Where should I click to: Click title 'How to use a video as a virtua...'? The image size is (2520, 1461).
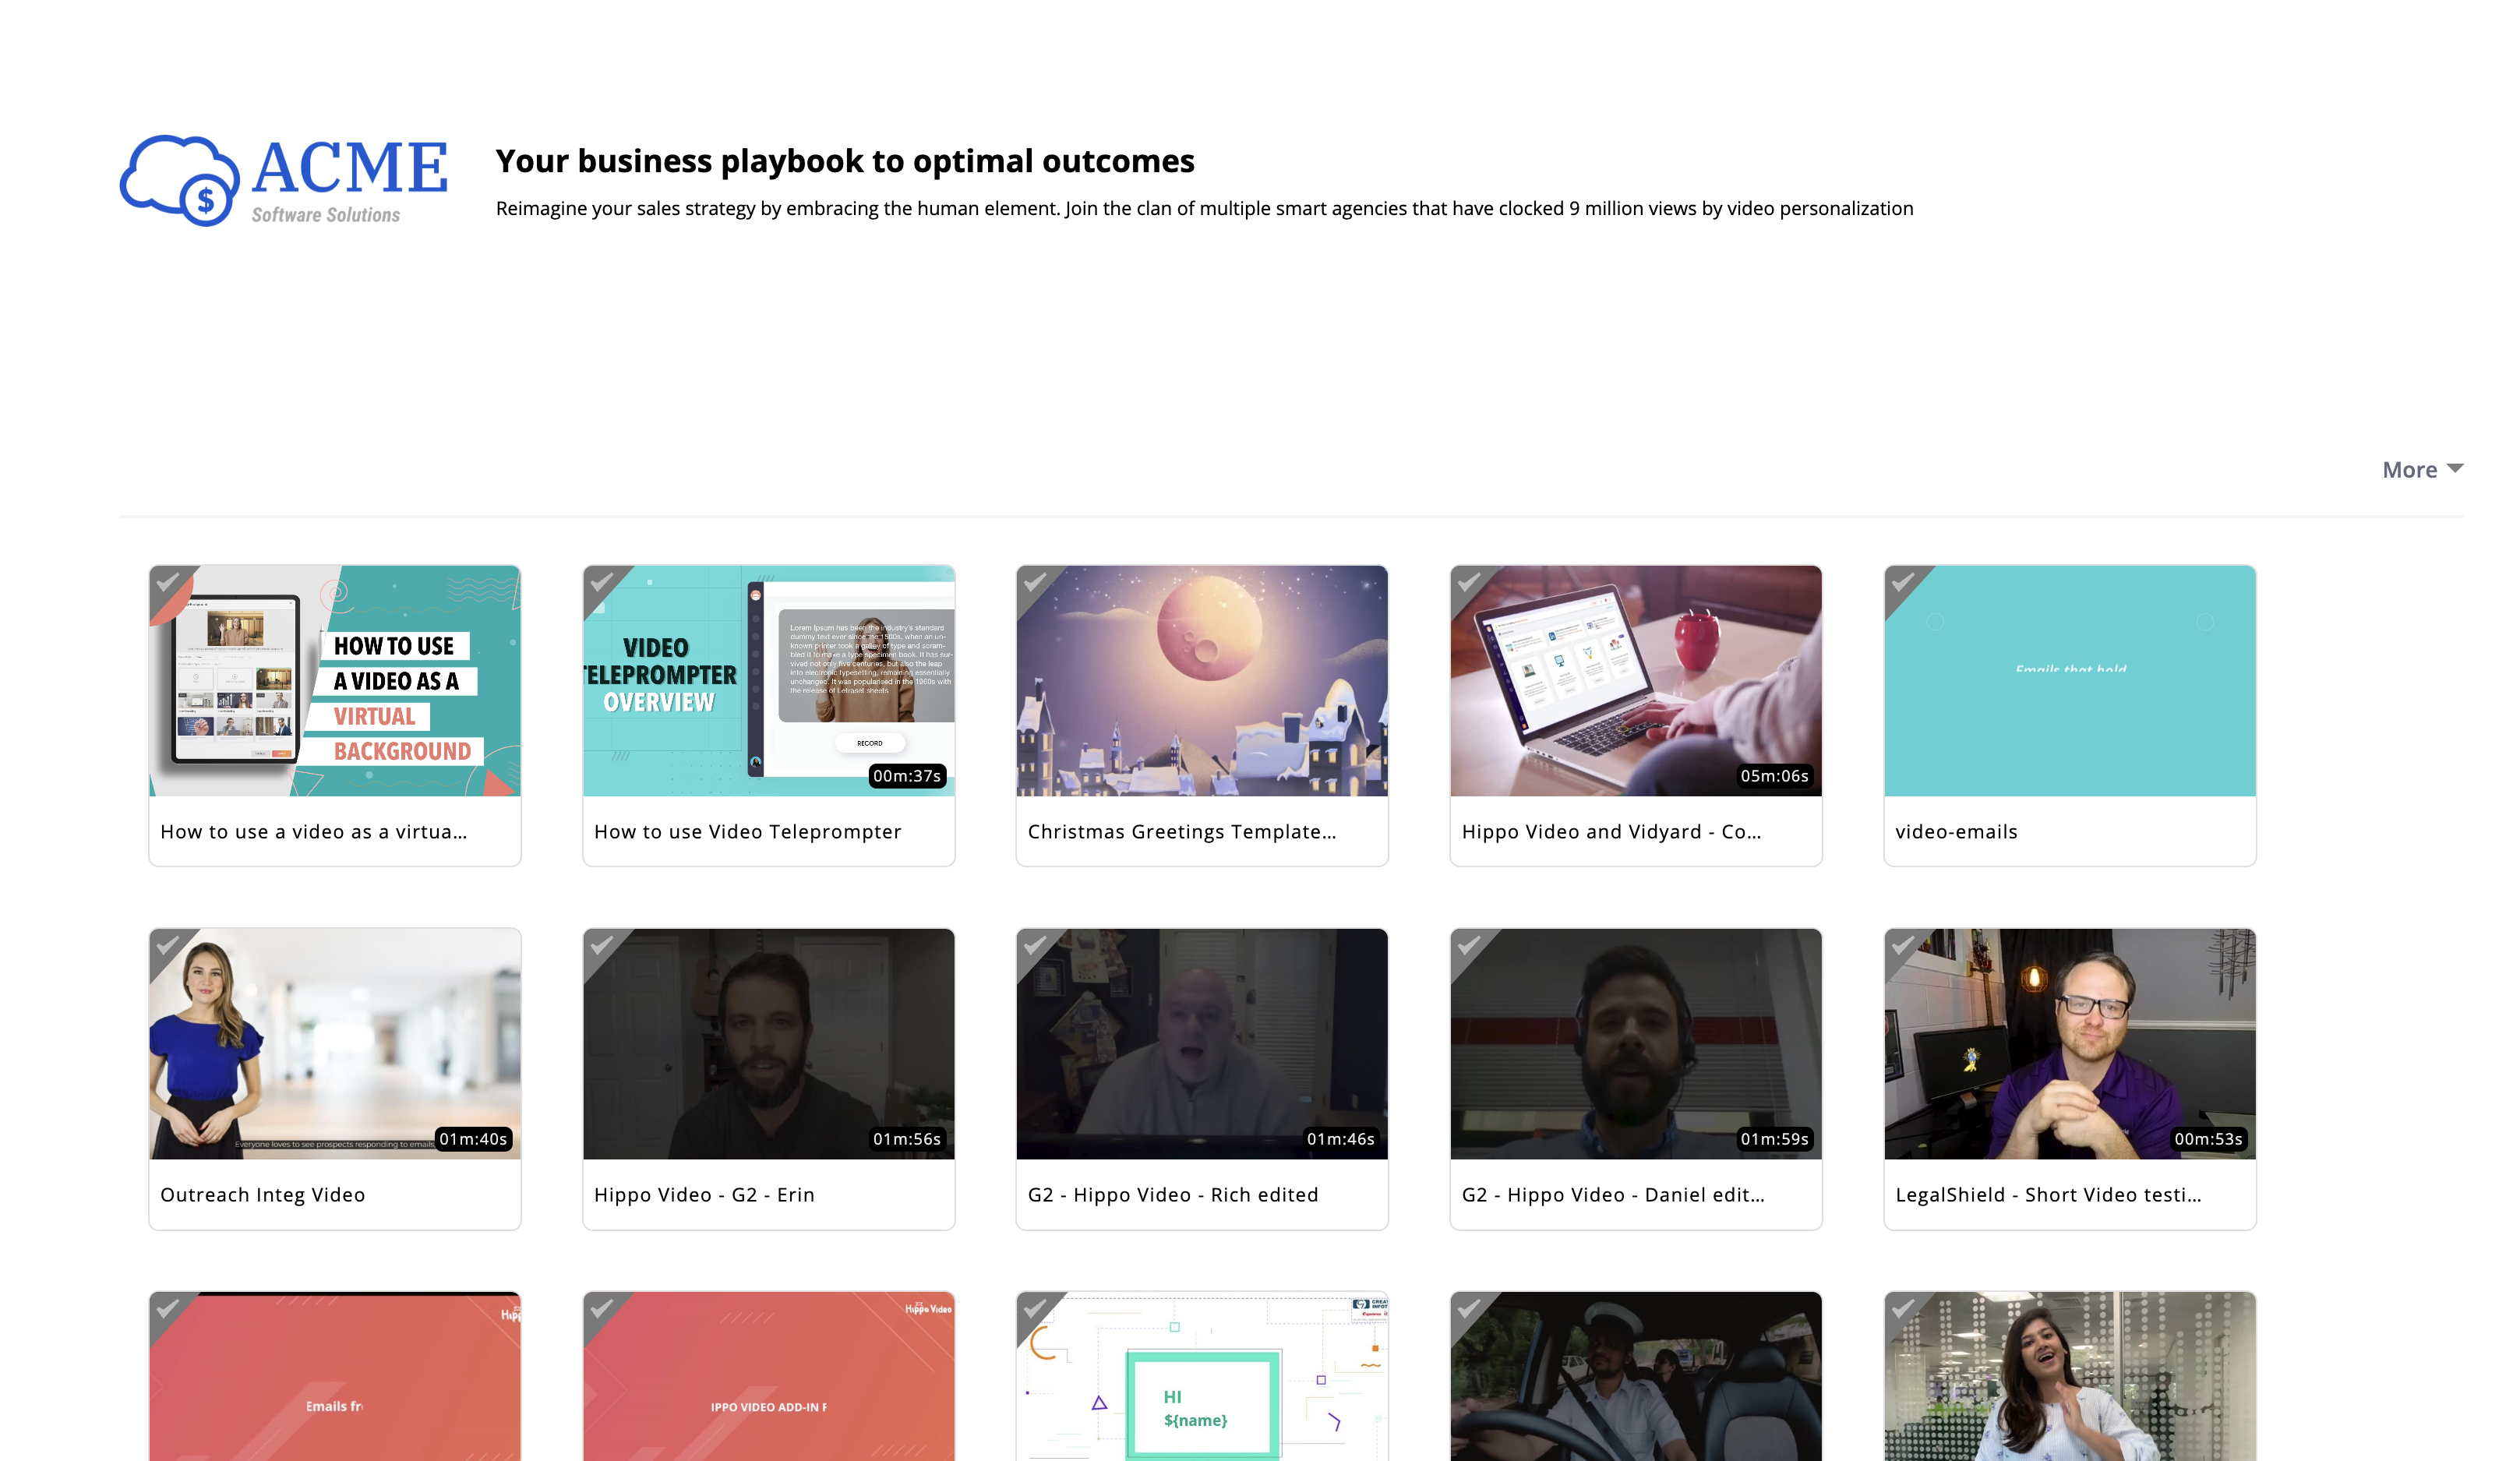[313, 832]
